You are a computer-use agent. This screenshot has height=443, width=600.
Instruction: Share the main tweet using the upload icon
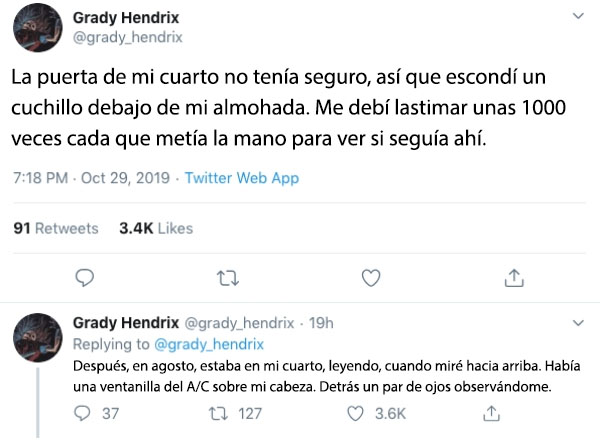click(x=514, y=278)
